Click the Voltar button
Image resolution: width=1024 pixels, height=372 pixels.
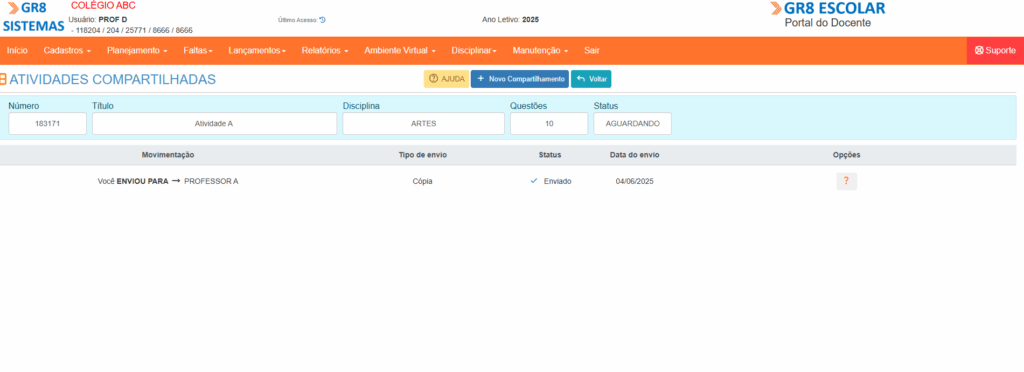click(591, 79)
